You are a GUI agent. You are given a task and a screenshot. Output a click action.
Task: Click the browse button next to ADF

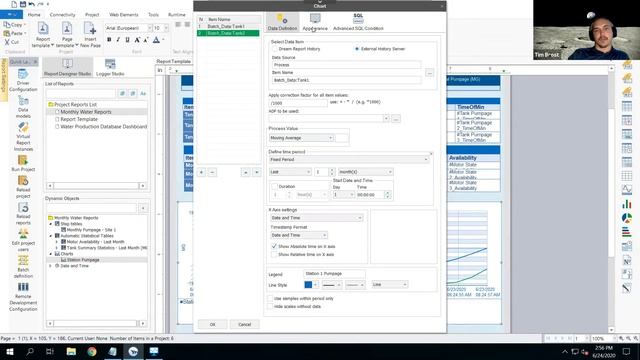pos(396,119)
